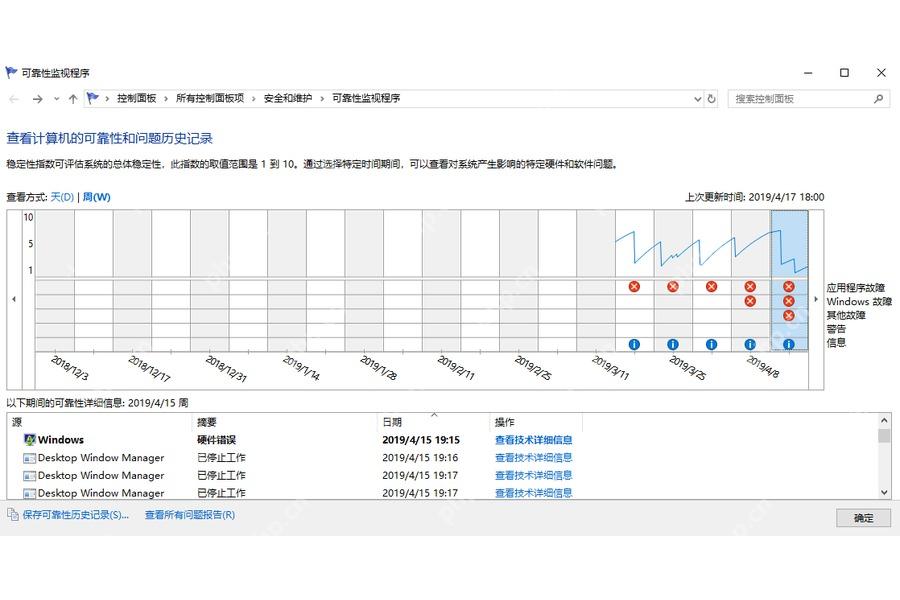
Task: Click the info icon in the highlighted column
Action: click(789, 344)
